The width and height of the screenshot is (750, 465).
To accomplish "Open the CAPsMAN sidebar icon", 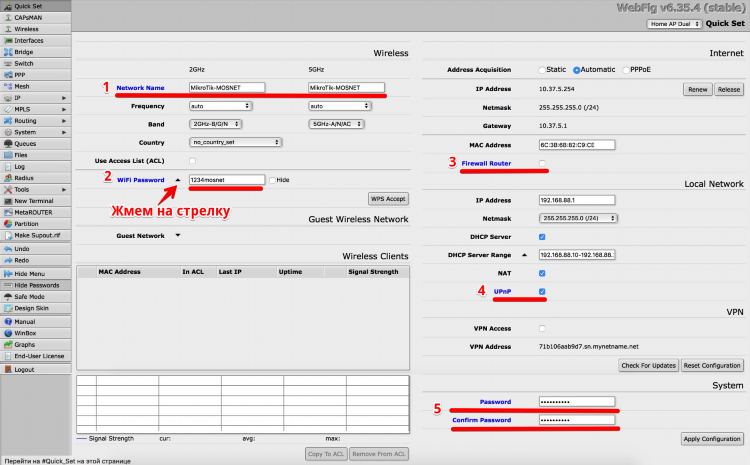I will pyautogui.click(x=8, y=18).
